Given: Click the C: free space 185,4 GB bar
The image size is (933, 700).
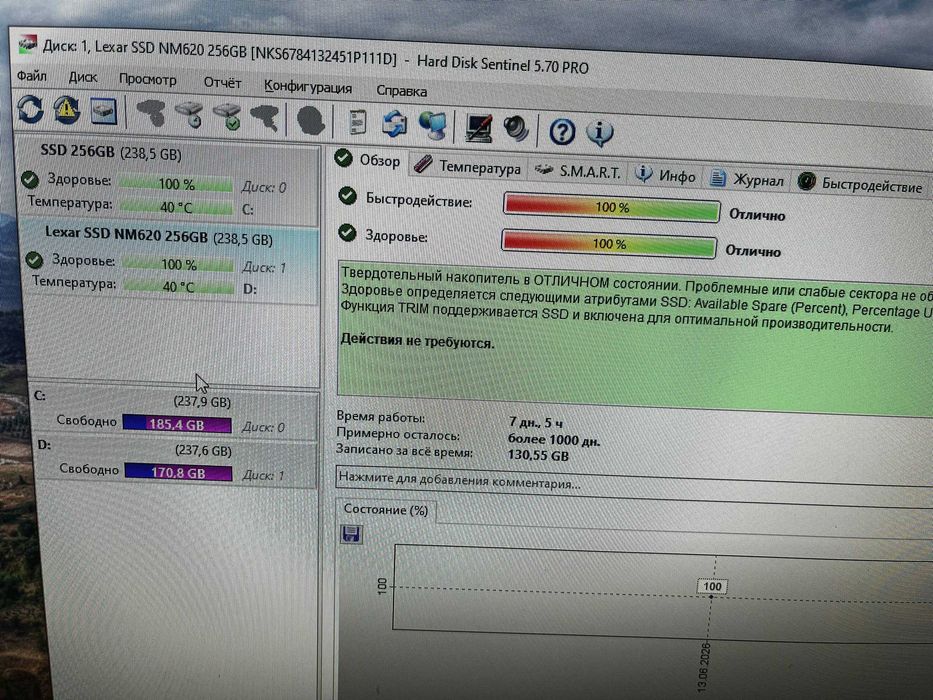Looking at the screenshot, I should (x=177, y=424).
